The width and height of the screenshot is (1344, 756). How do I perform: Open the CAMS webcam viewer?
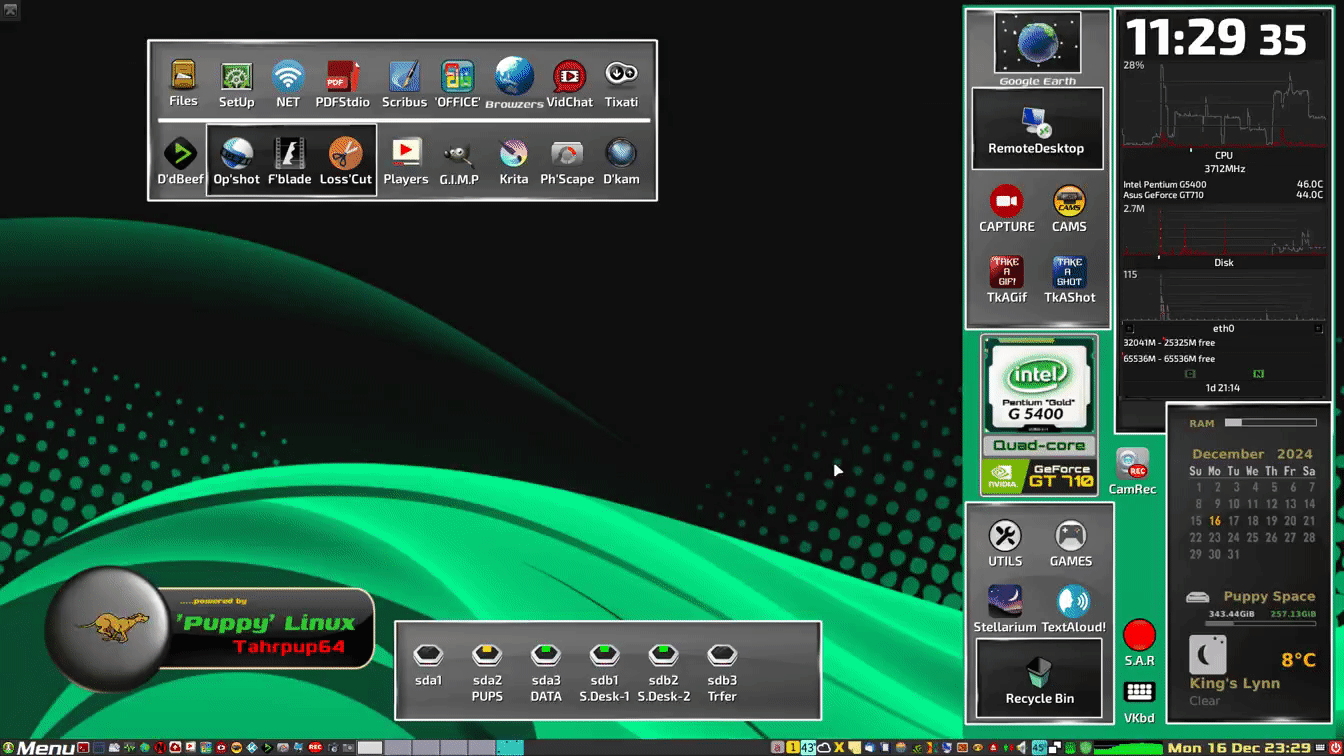1069,210
